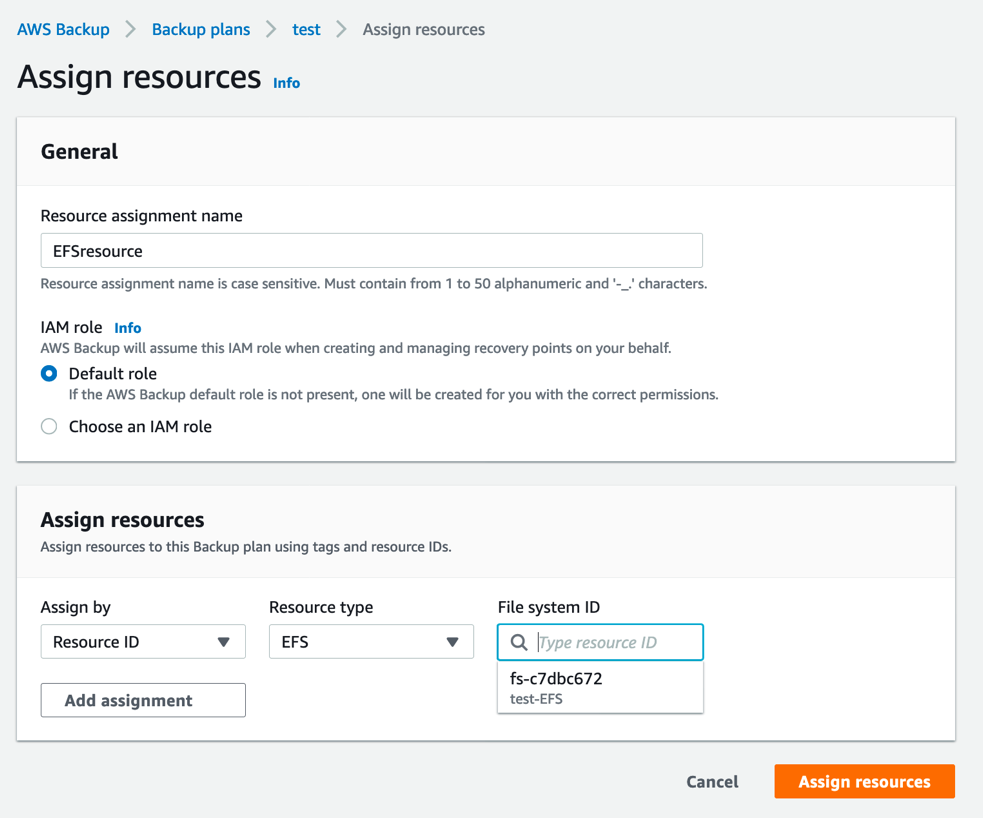983x818 pixels.
Task: Click the search magnifier icon in File system ID field
Action: [518, 641]
